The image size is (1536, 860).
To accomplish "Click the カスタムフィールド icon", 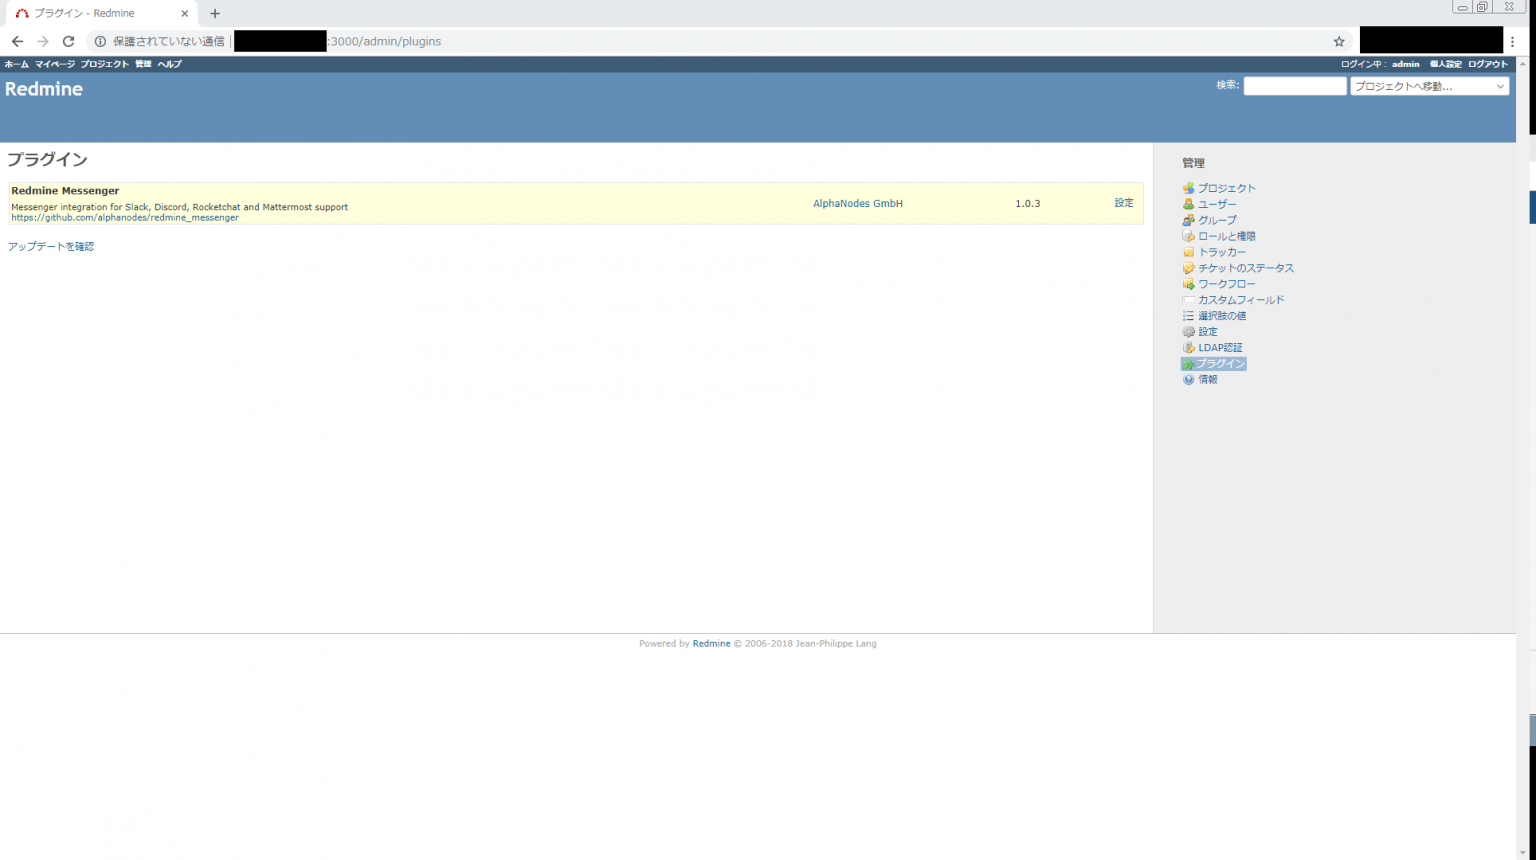I will click(1188, 300).
